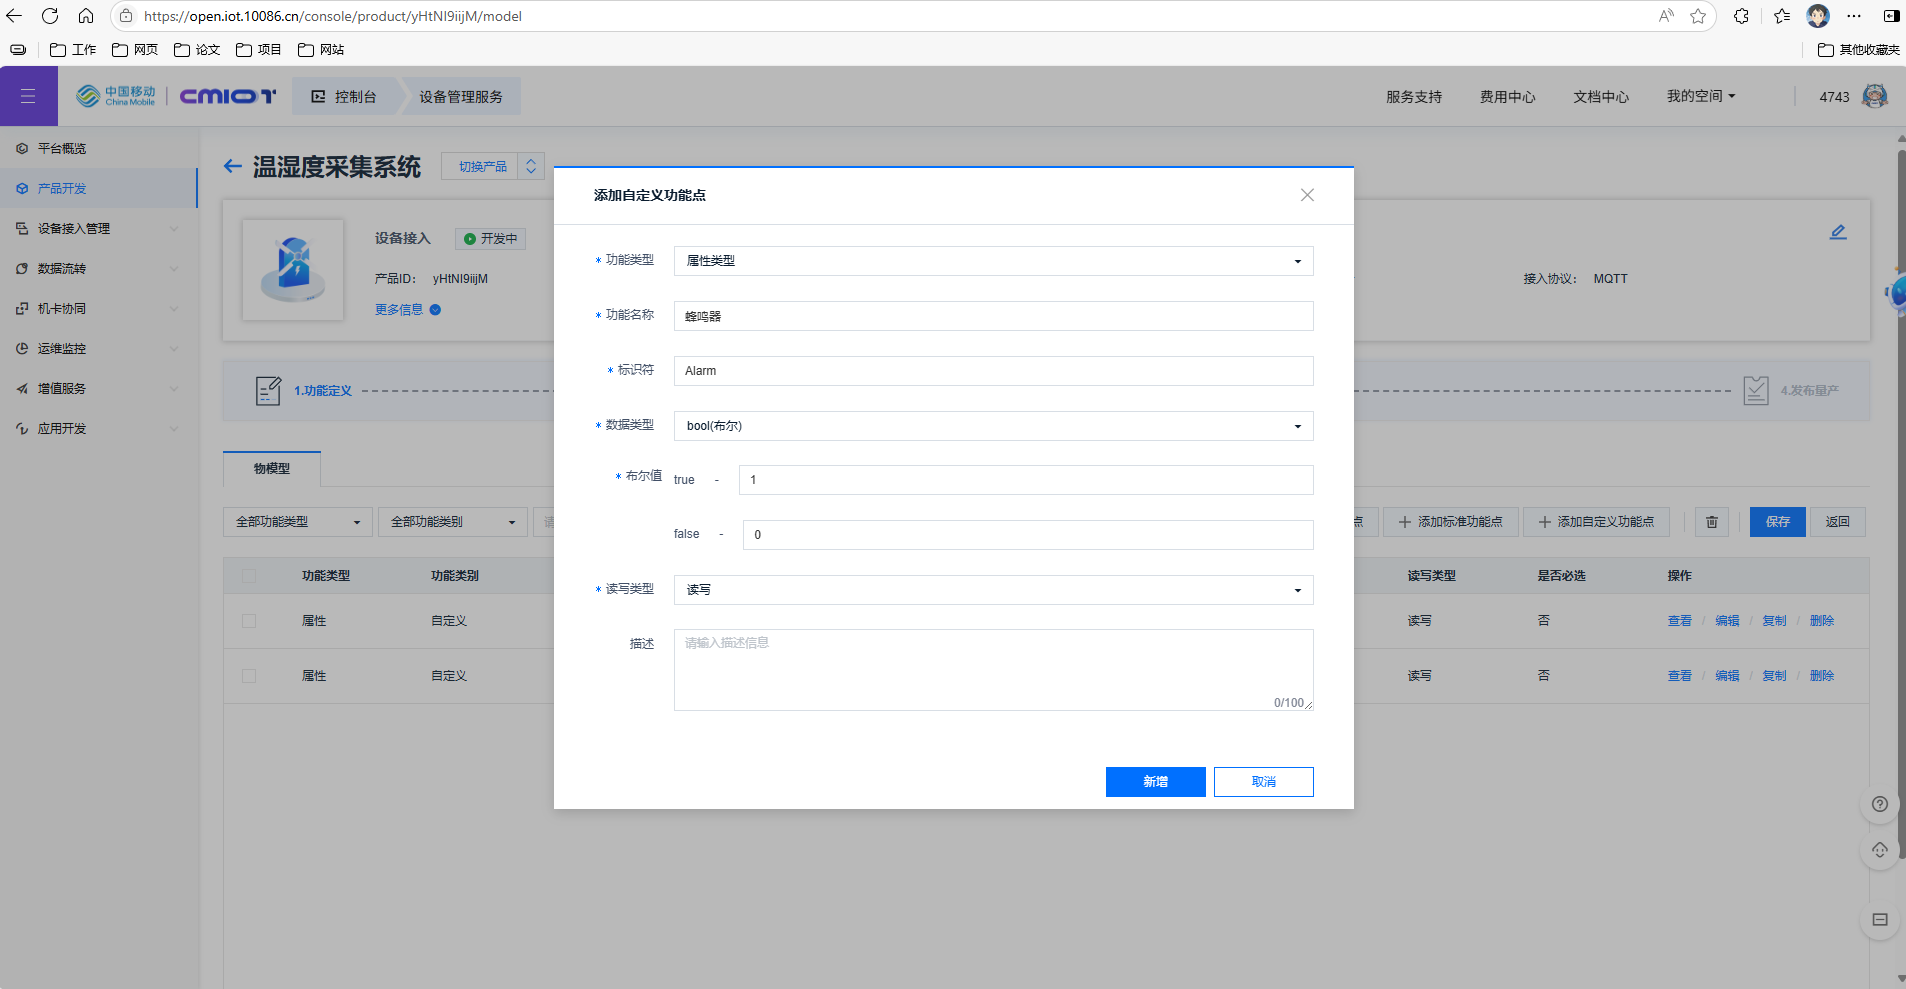Viewport: 1906px width, 989px height.
Task: Click the blue 新增 button
Action: tap(1155, 782)
